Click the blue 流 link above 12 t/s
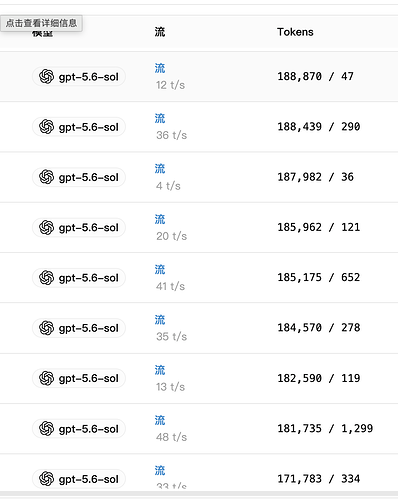Image resolution: width=398 pixels, height=500 pixels. [160, 68]
